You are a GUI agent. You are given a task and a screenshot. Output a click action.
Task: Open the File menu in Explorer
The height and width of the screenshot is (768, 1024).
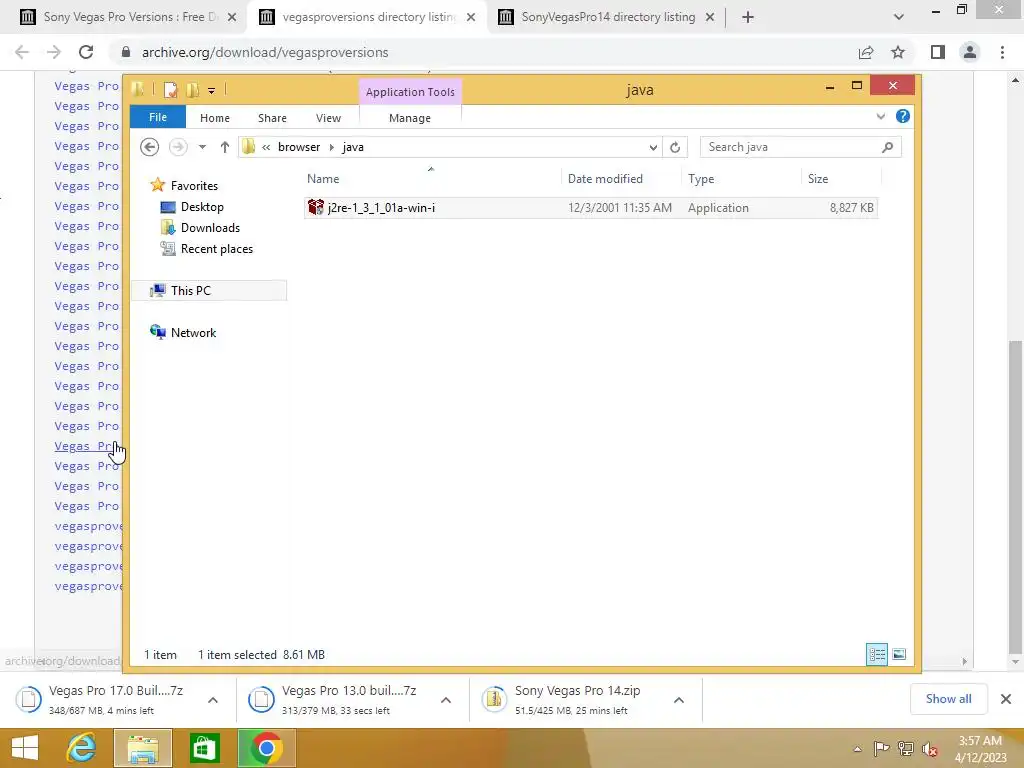point(158,117)
